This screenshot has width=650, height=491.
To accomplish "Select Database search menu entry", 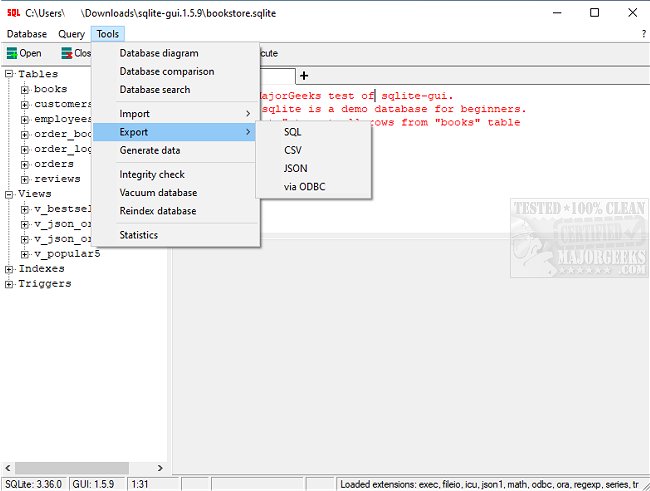I will [x=174, y=90].
